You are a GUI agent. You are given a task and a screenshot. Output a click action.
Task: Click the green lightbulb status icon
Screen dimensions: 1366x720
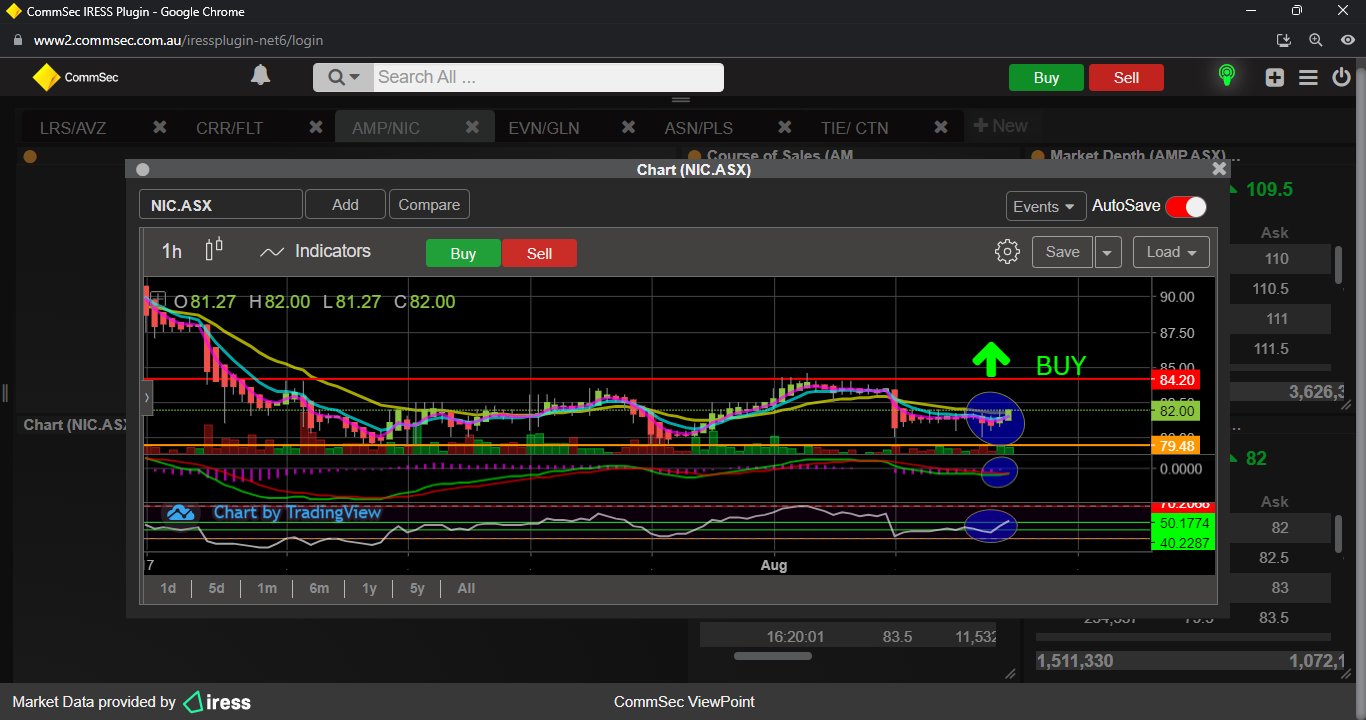point(1226,76)
